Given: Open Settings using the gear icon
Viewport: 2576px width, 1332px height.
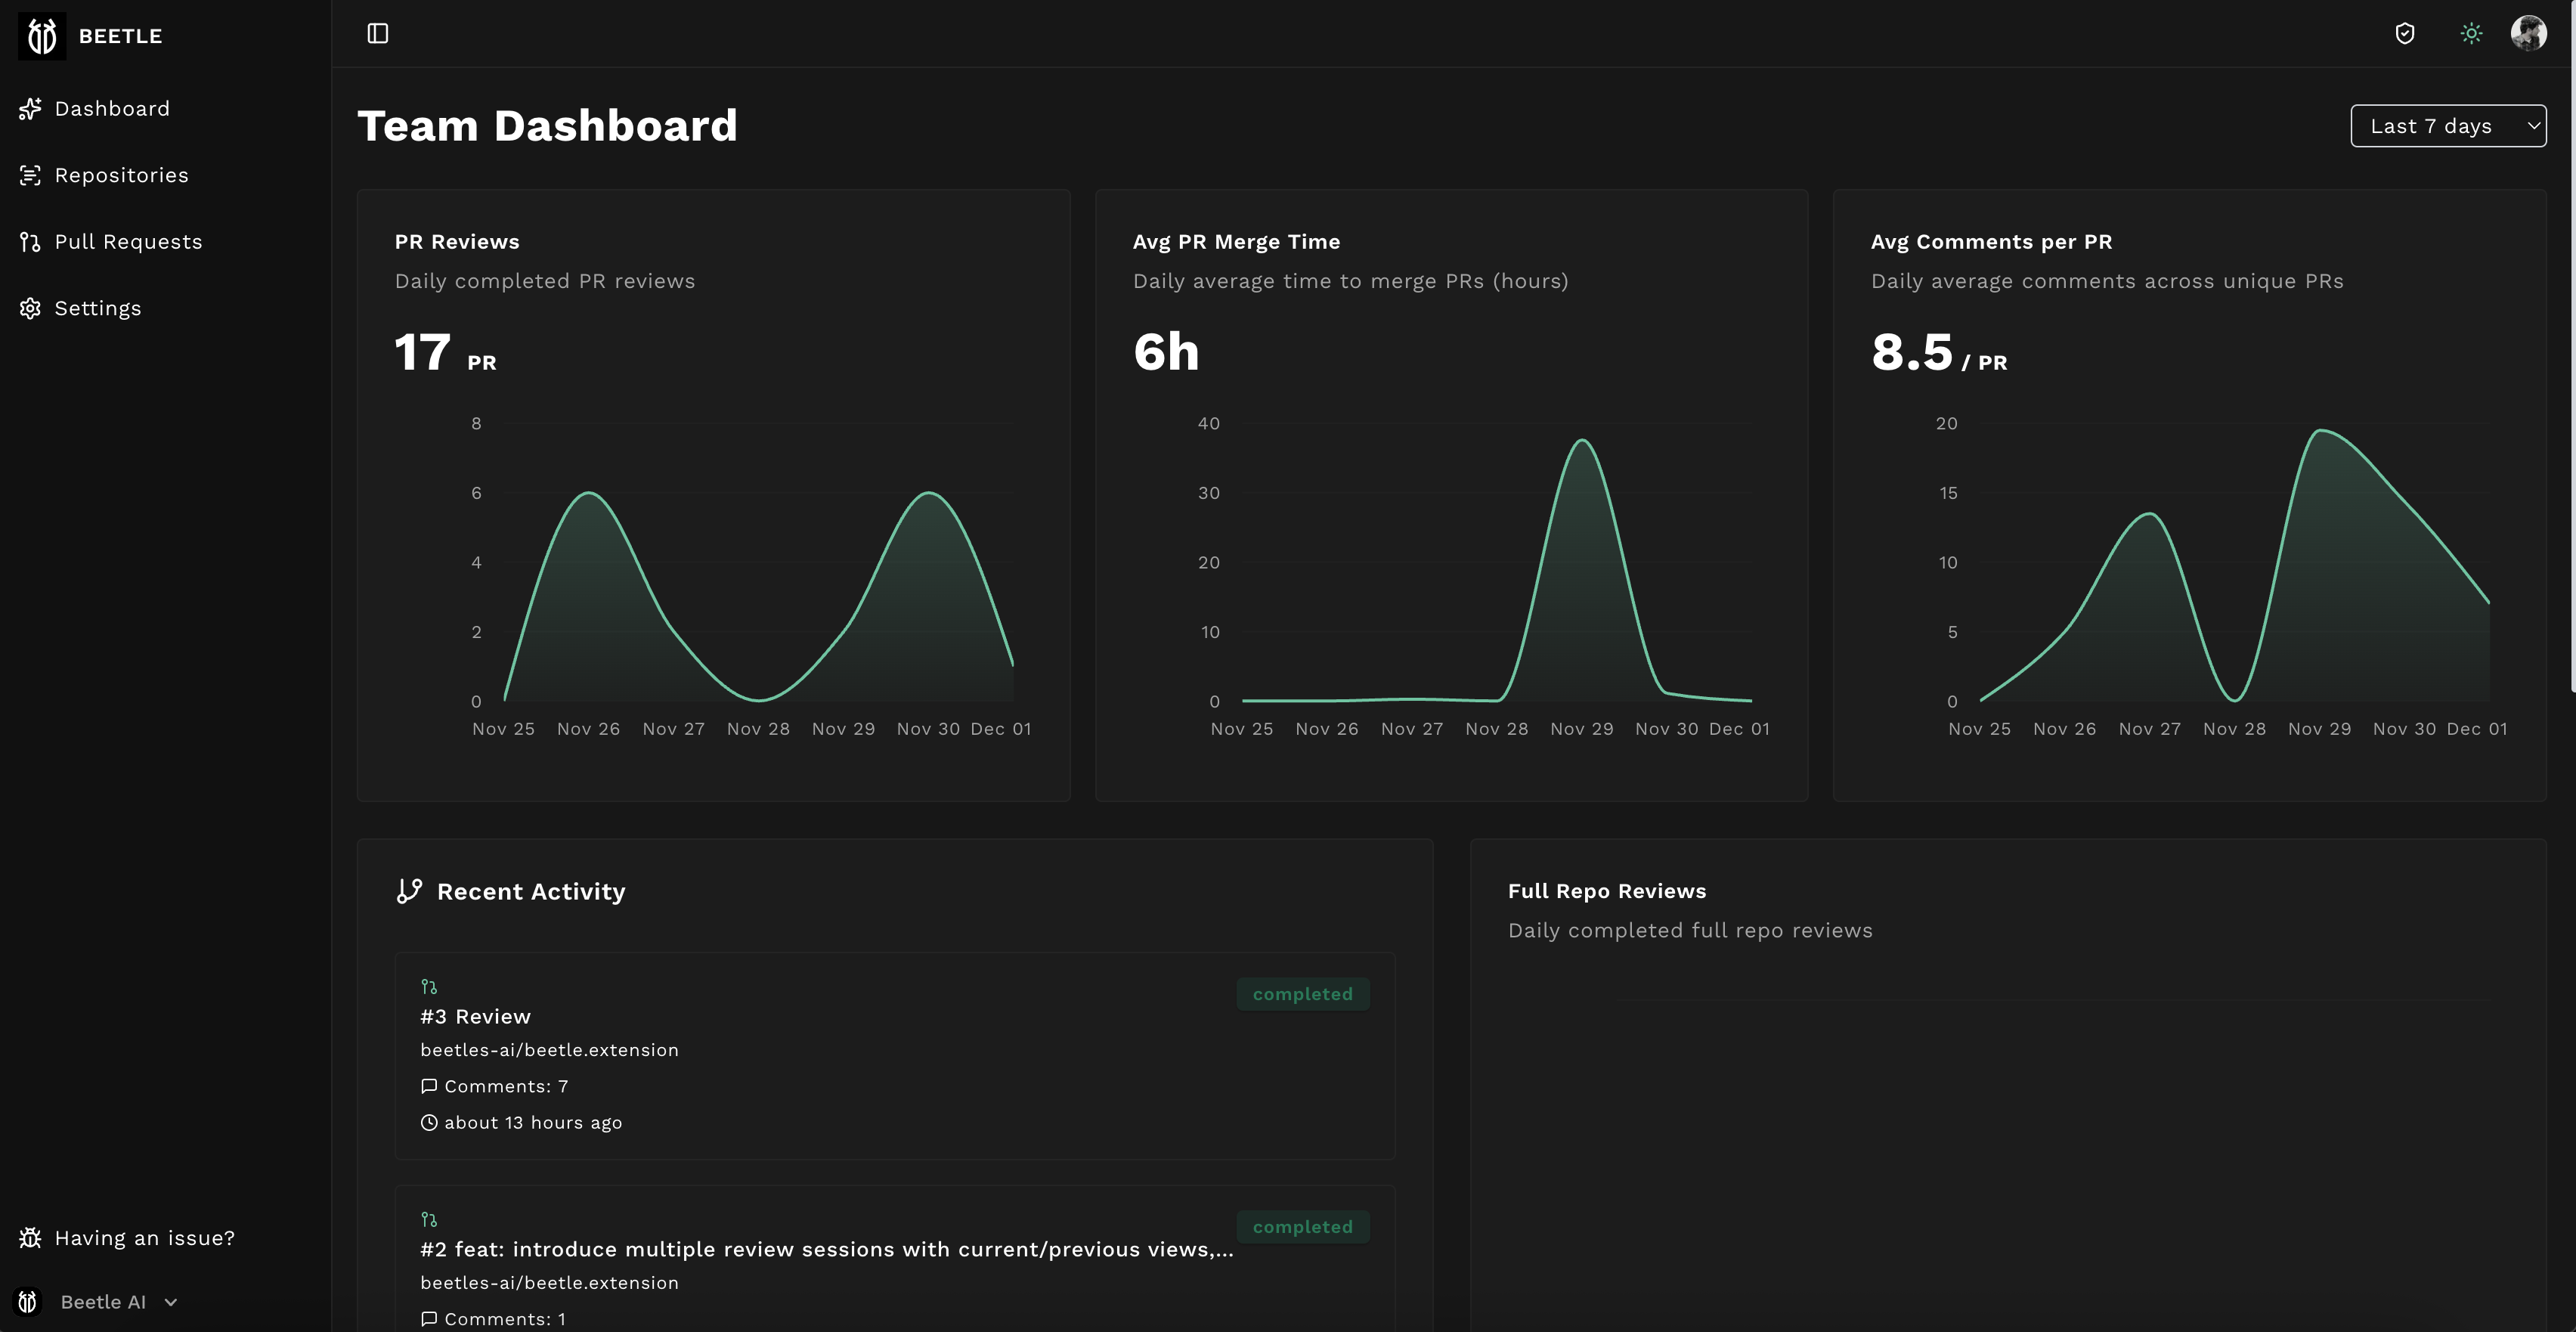Looking at the screenshot, I should click(30, 307).
